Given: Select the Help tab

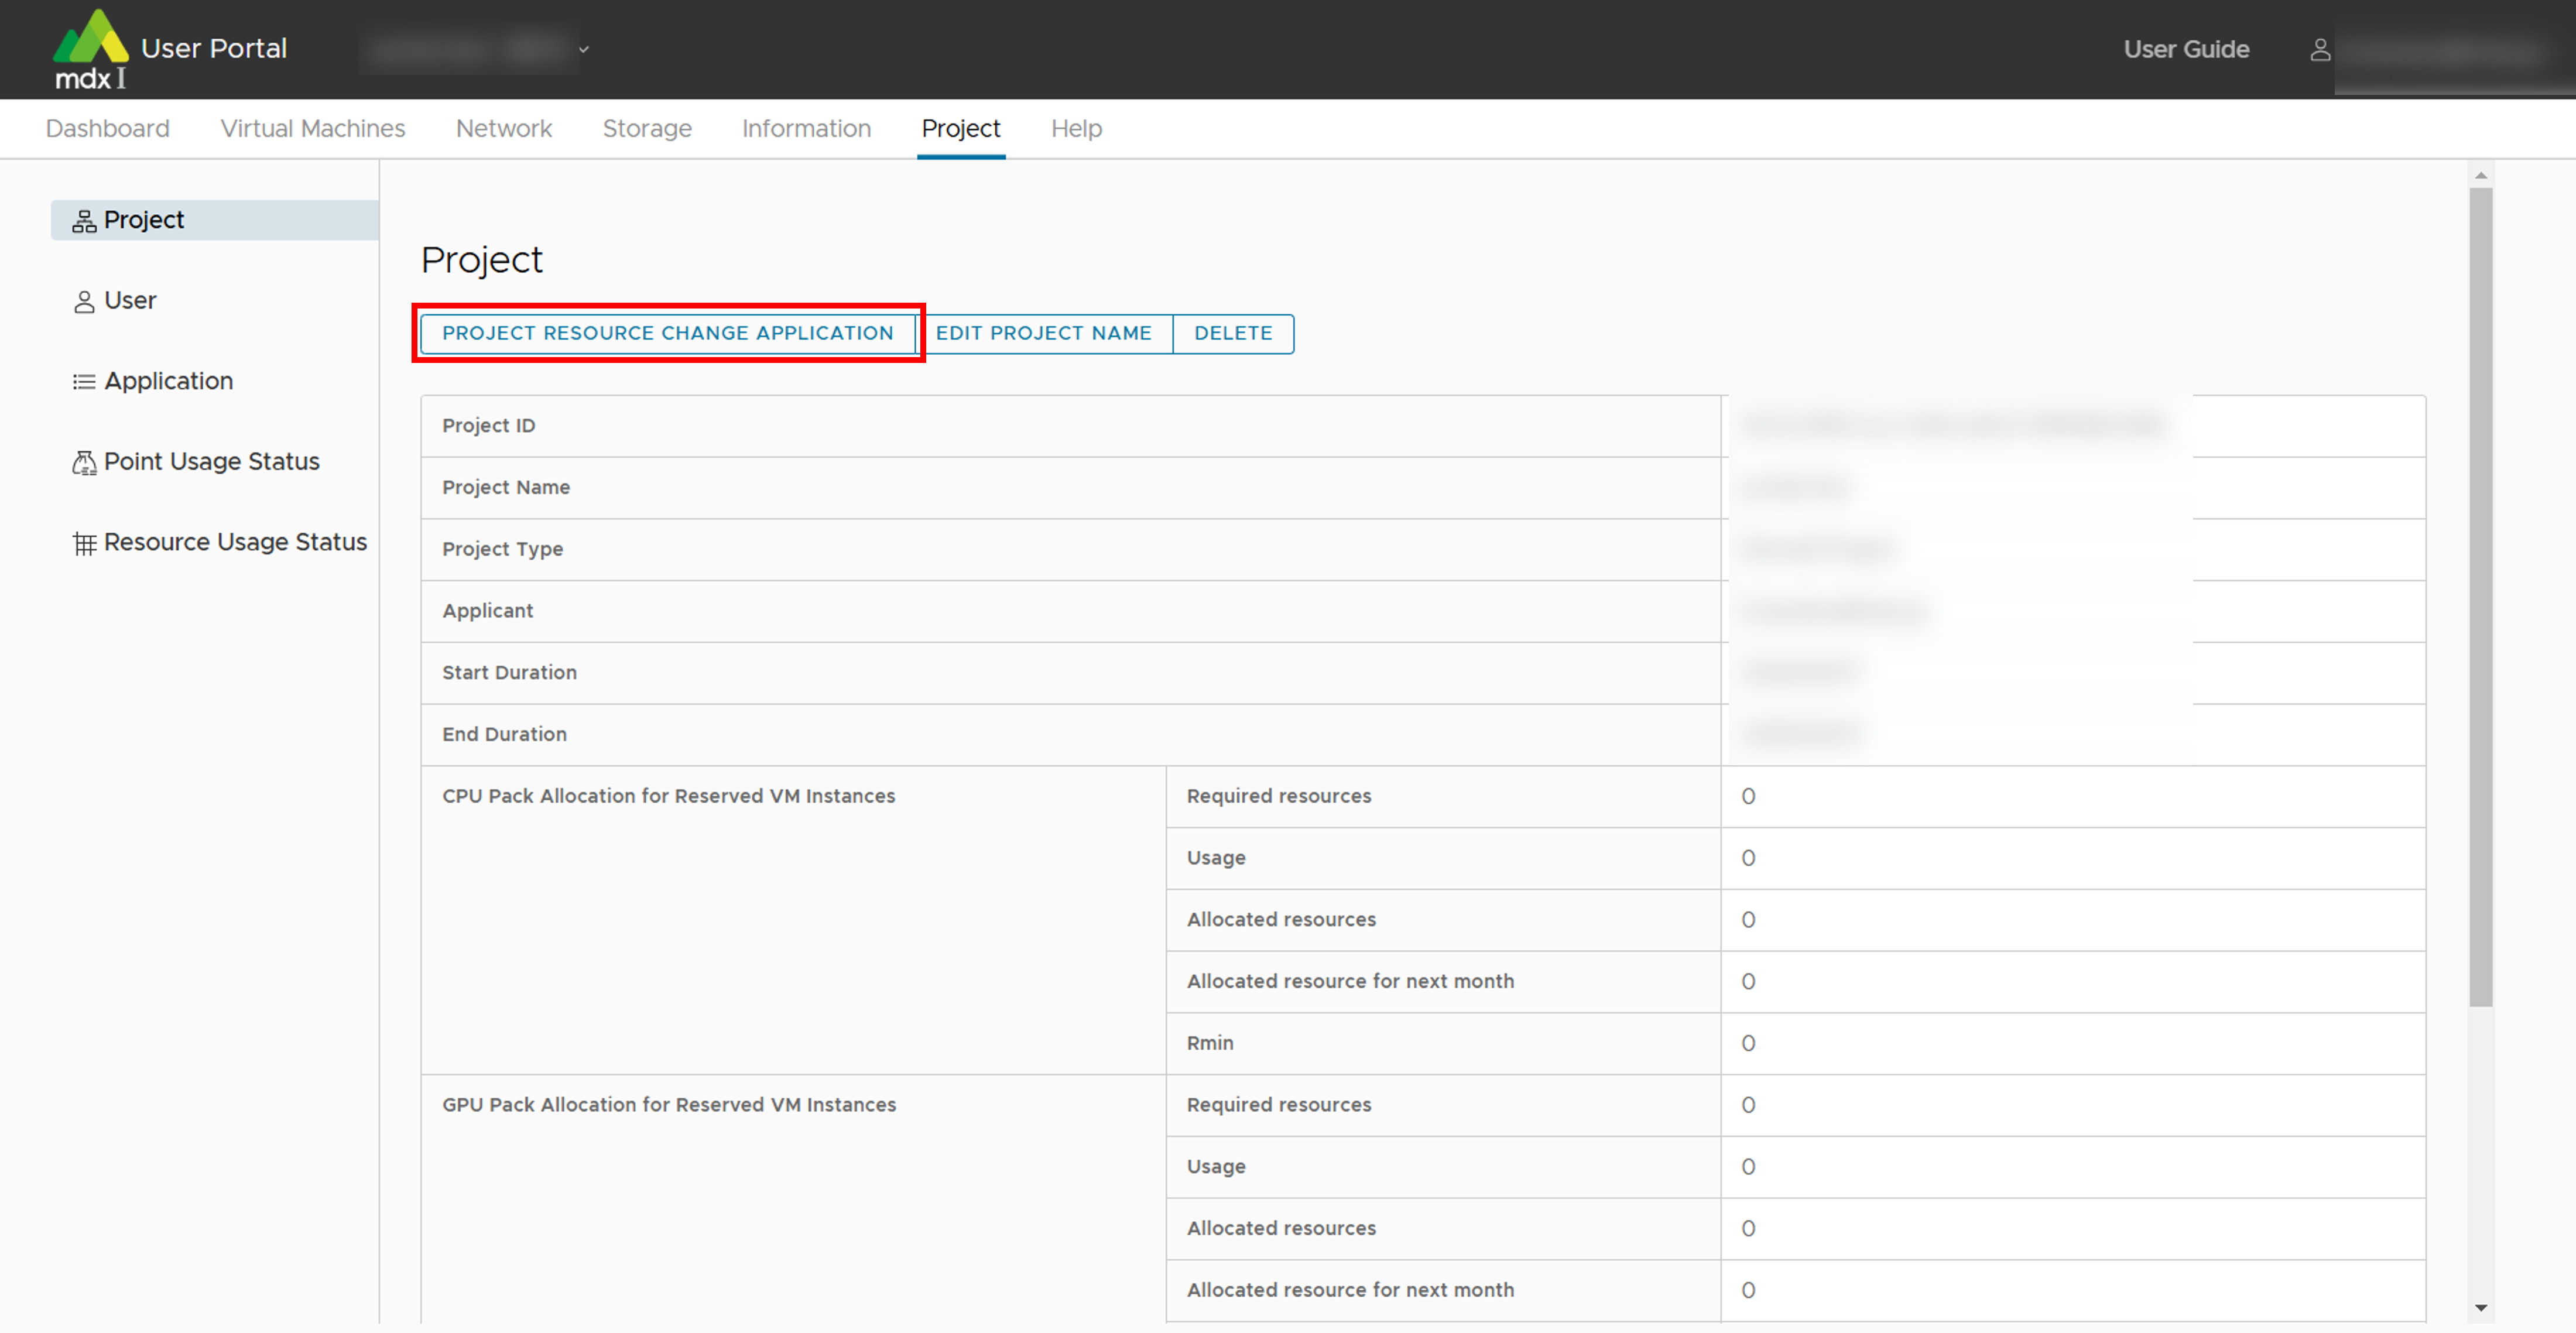Looking at the screenshot, I should (1076, 129).
